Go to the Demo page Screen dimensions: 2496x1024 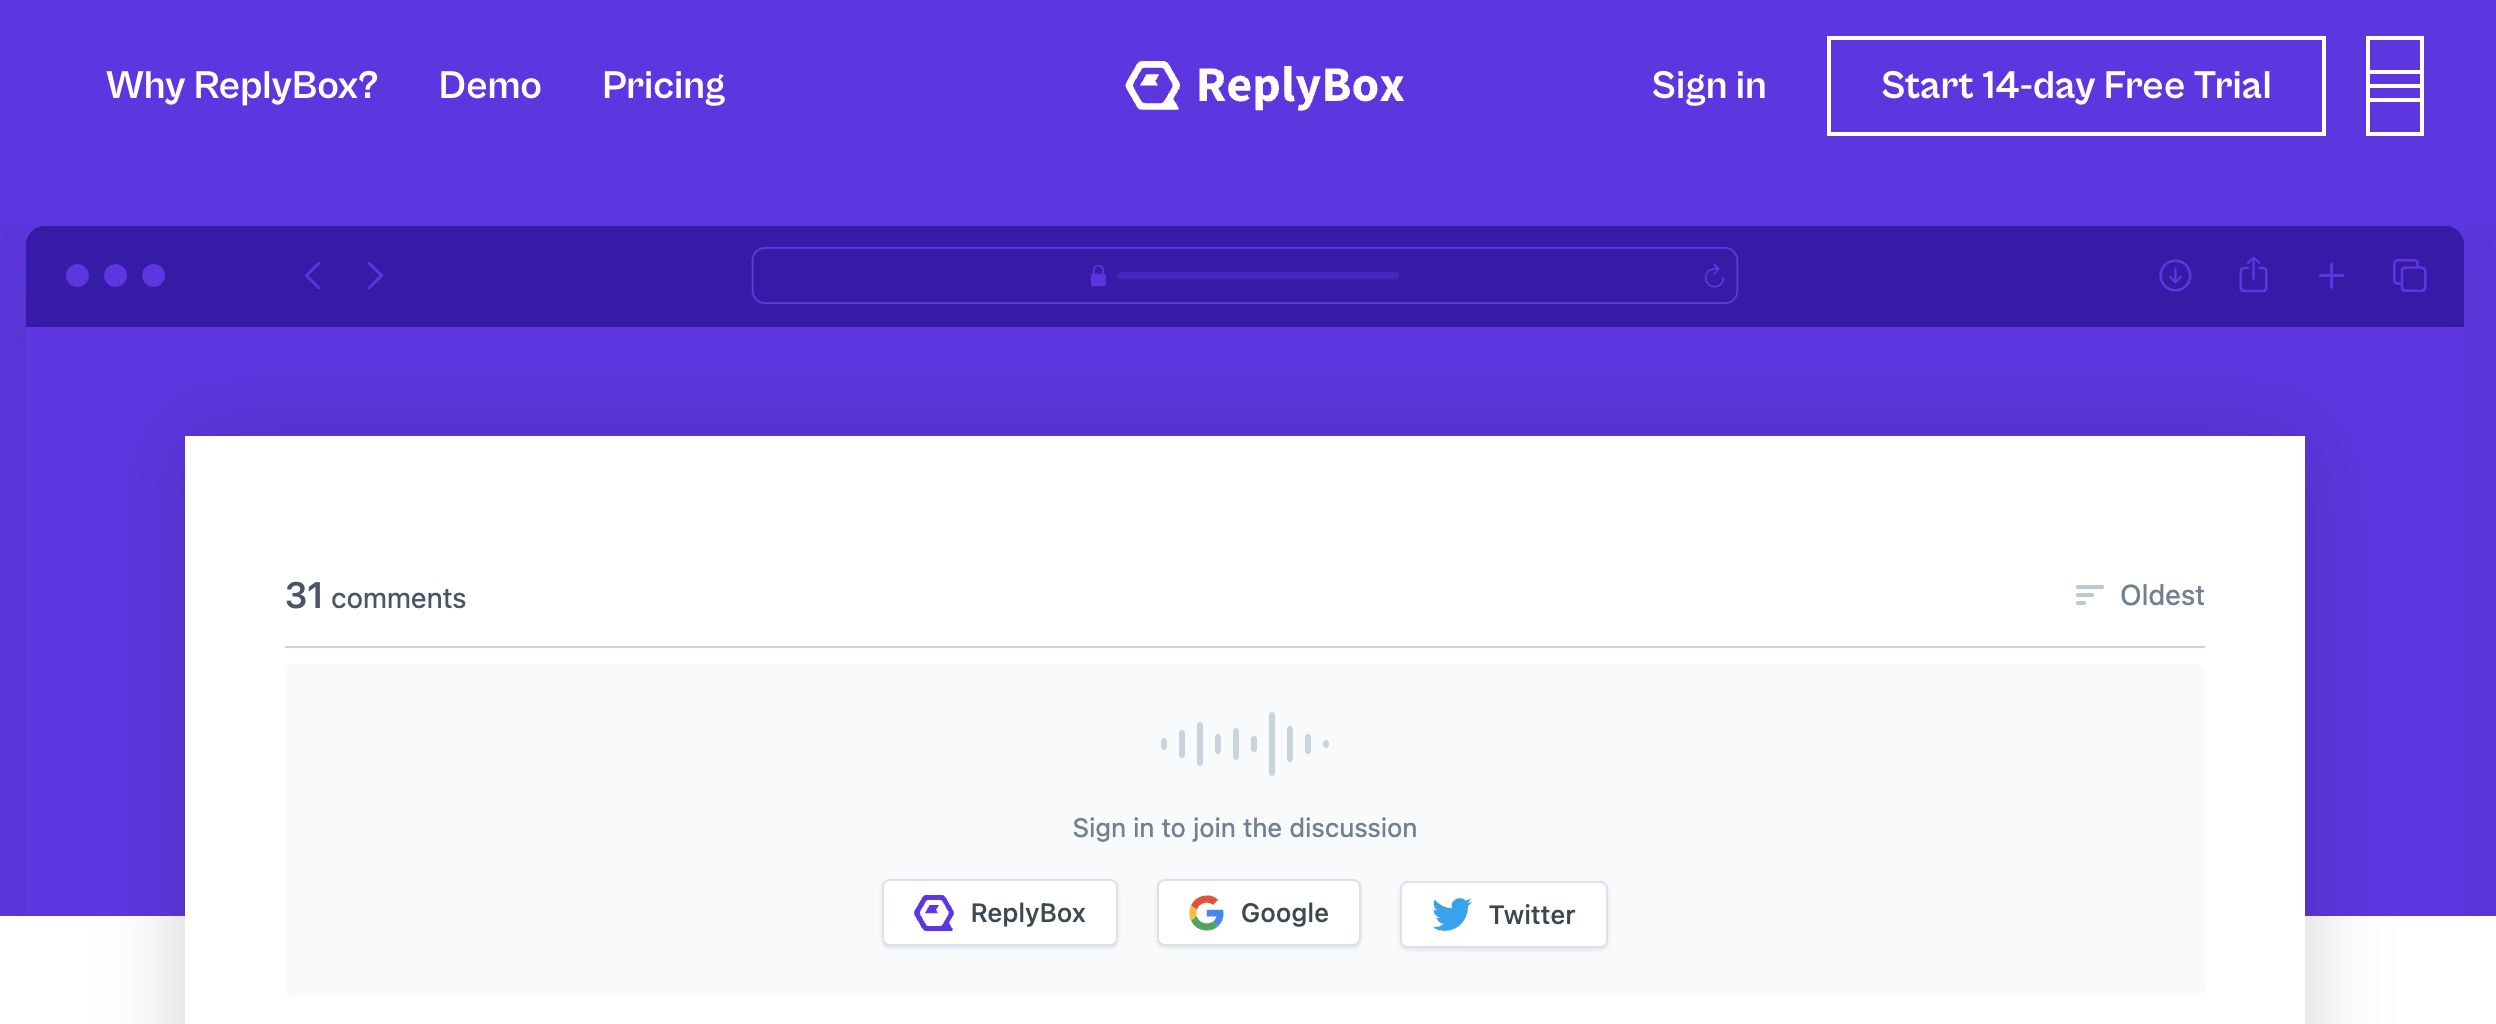pyautogui.click(x=490, y=86)
